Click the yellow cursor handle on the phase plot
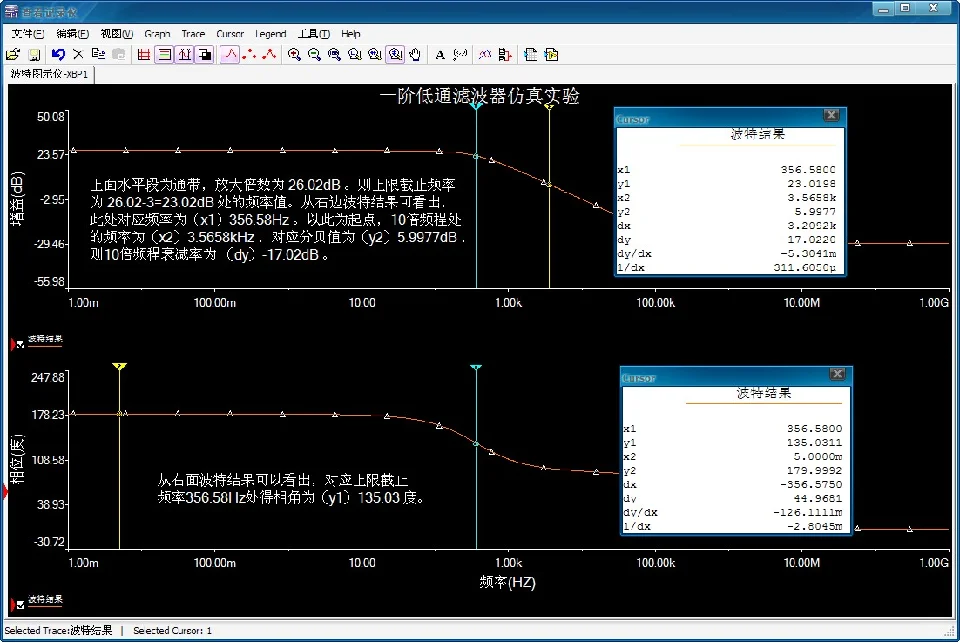Image resolution: width=960 pixels, height=643 pixels. [119, 366]
